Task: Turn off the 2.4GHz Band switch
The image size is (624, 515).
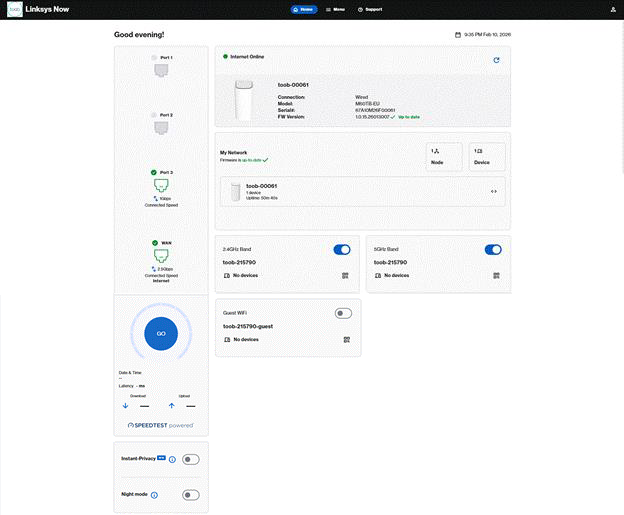Action: [x=342, y=250]
